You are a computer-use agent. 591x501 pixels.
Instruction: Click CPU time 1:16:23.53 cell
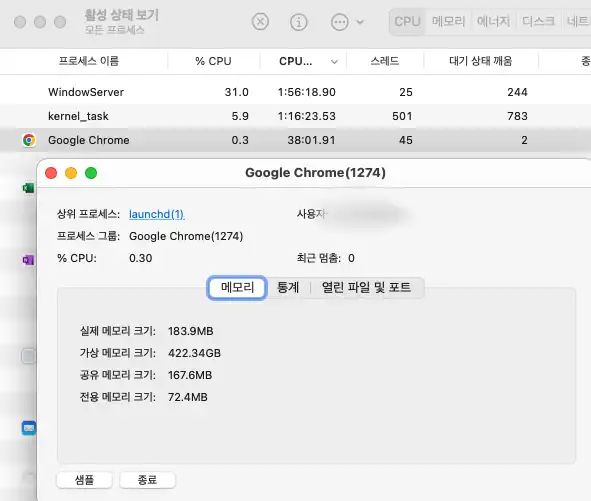tap(306, 116)
